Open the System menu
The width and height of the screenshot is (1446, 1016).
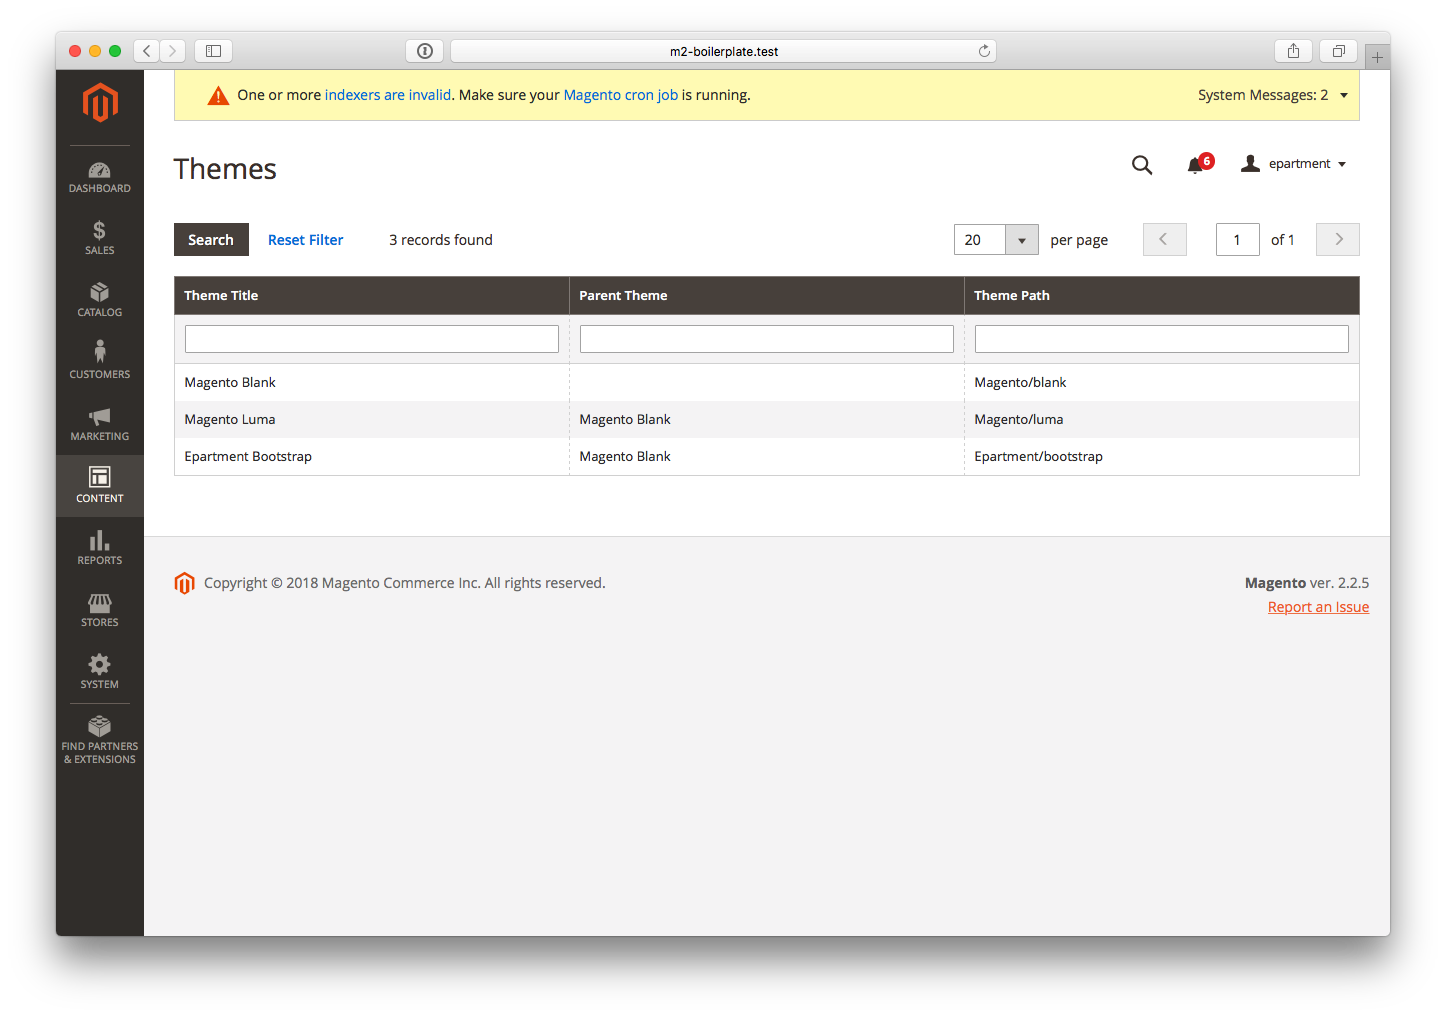click(x=100, y=672)
